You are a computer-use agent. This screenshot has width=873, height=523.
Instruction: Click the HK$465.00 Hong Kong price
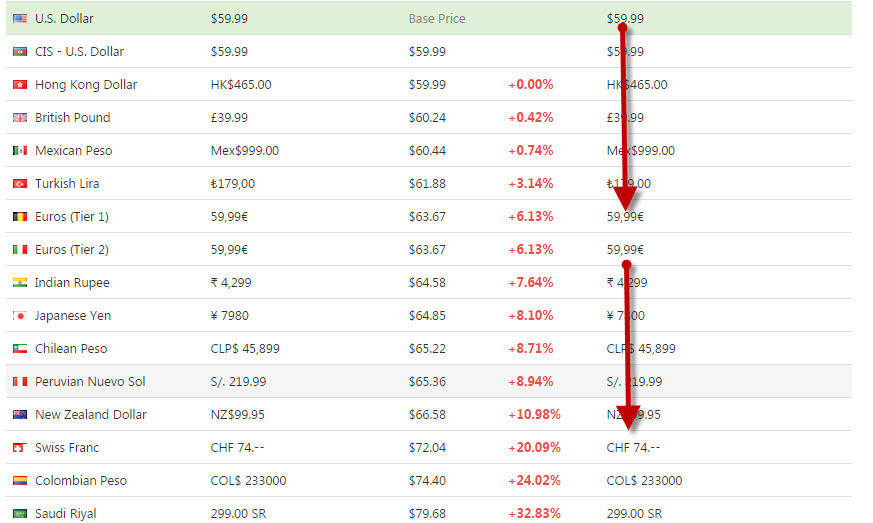coord(240,85)
